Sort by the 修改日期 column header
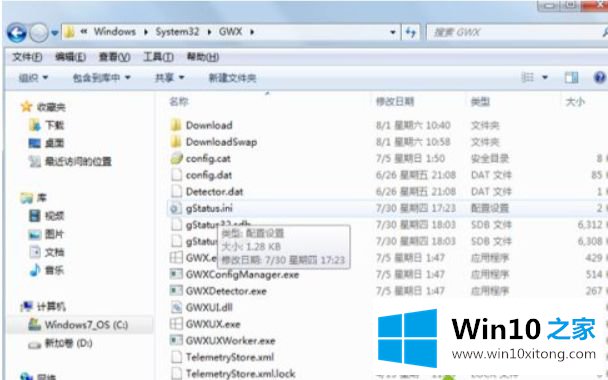The image size is (608, 380). pyautogui.click(x=395, y=102)
